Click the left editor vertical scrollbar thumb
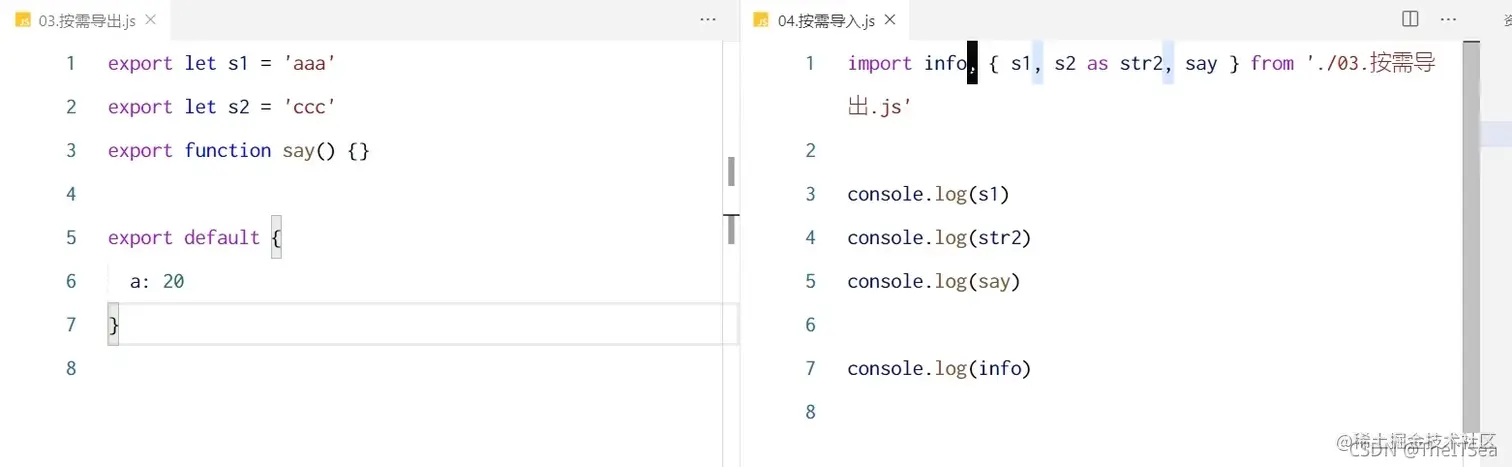This screenshot has height=467, width=1512. point(731,171)
